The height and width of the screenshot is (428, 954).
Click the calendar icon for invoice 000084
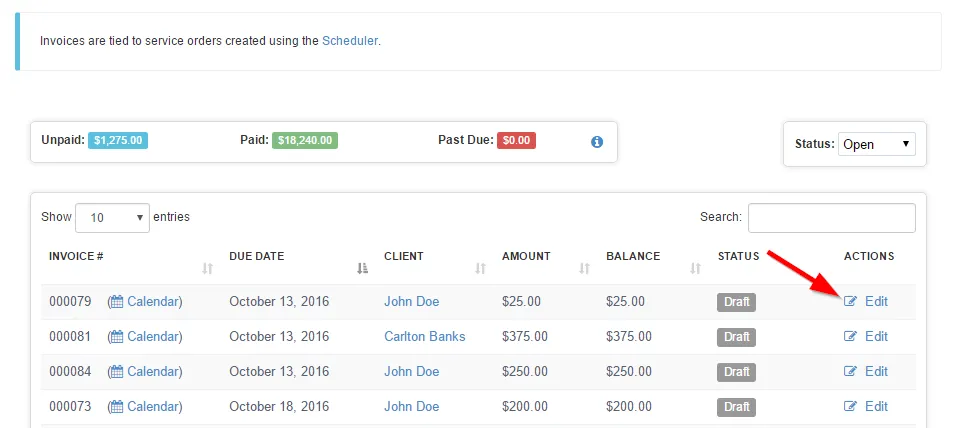(x=117, y=372)
